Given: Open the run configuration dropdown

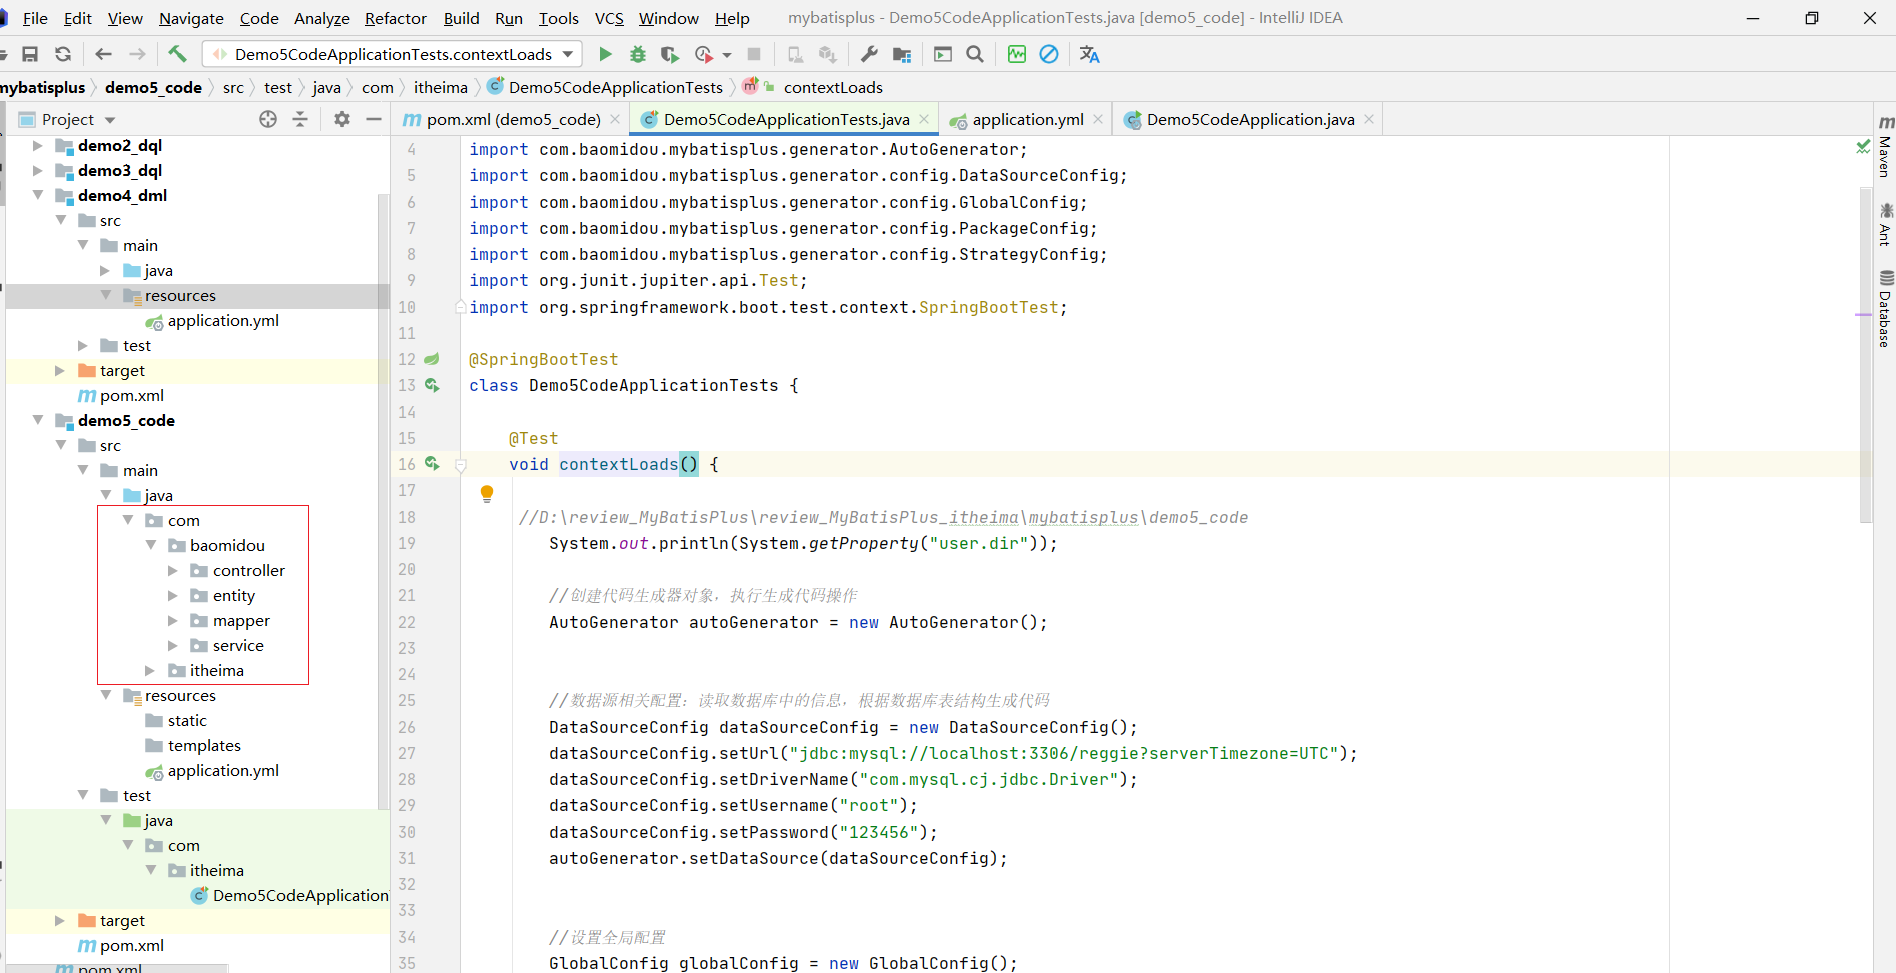Looking at the screenshot, I should click(568, 54).
